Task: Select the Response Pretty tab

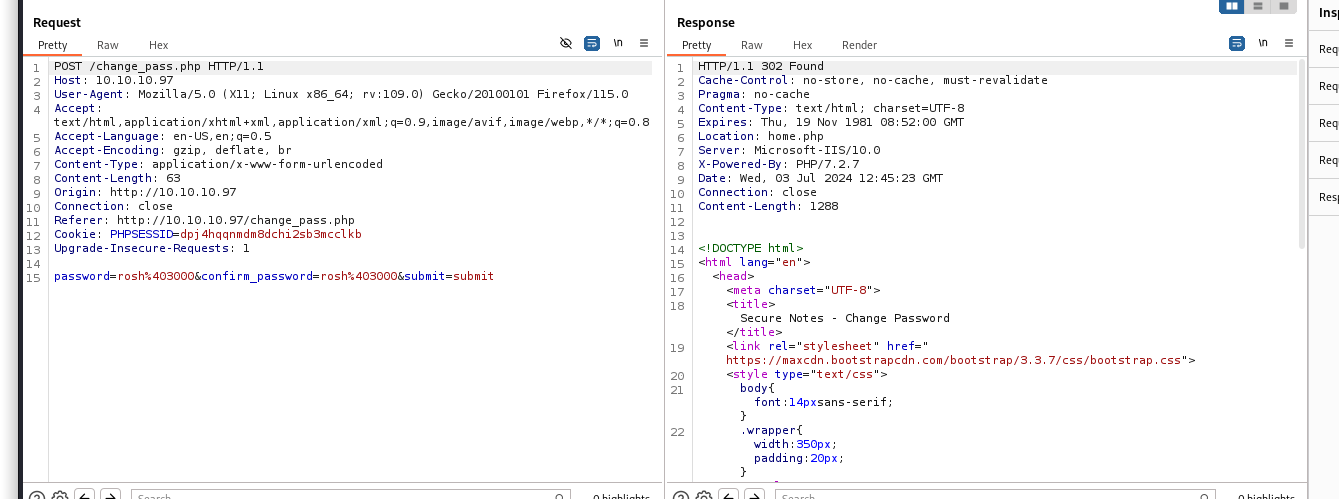Action: 697,45
